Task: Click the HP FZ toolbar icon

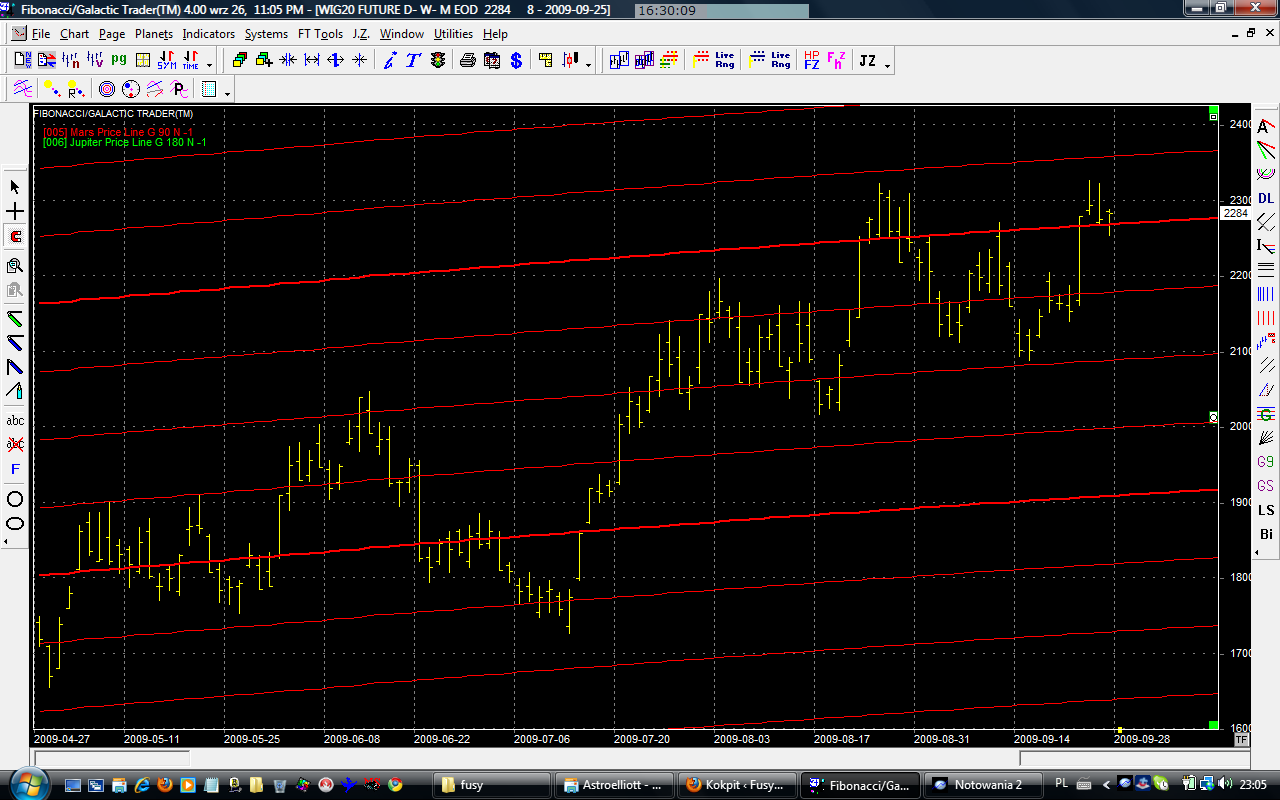Action: pos(811,60)
